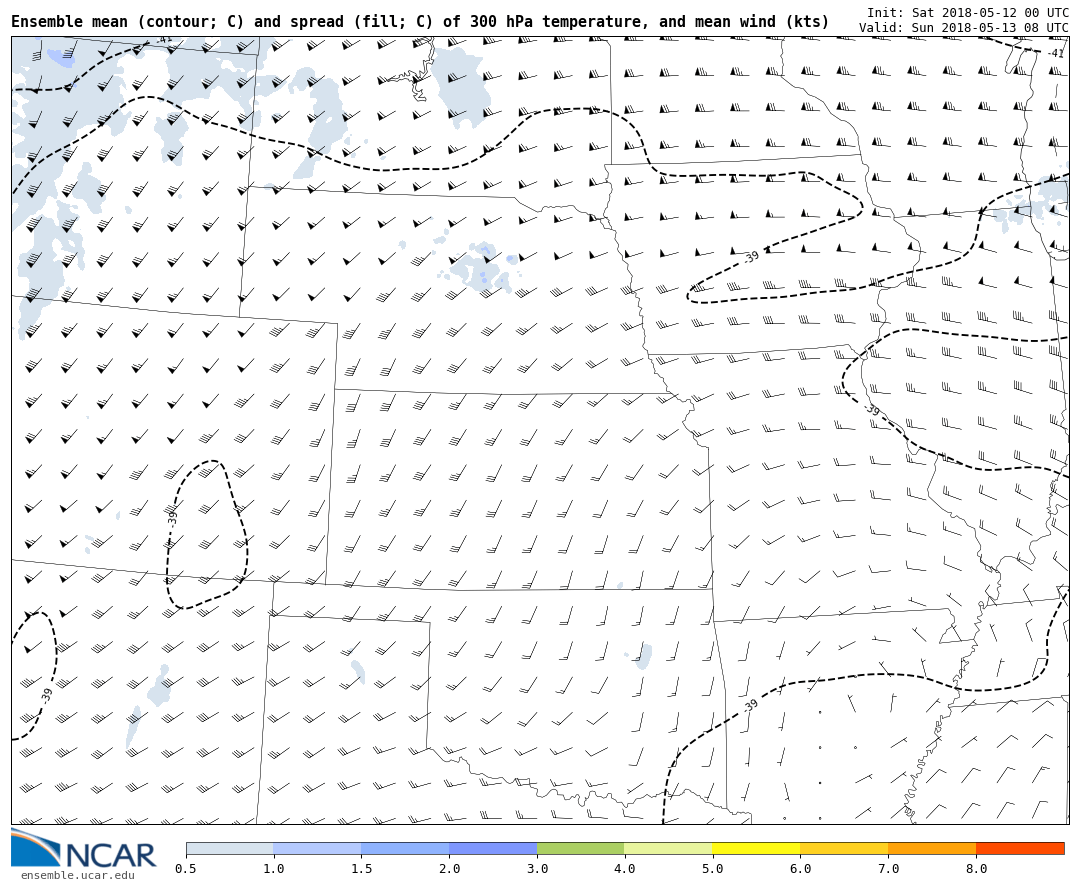The image size is (1080, 887).
Task: Pick the red-orange colorbar segment above 8.0
Action: tap(1020, 848)
